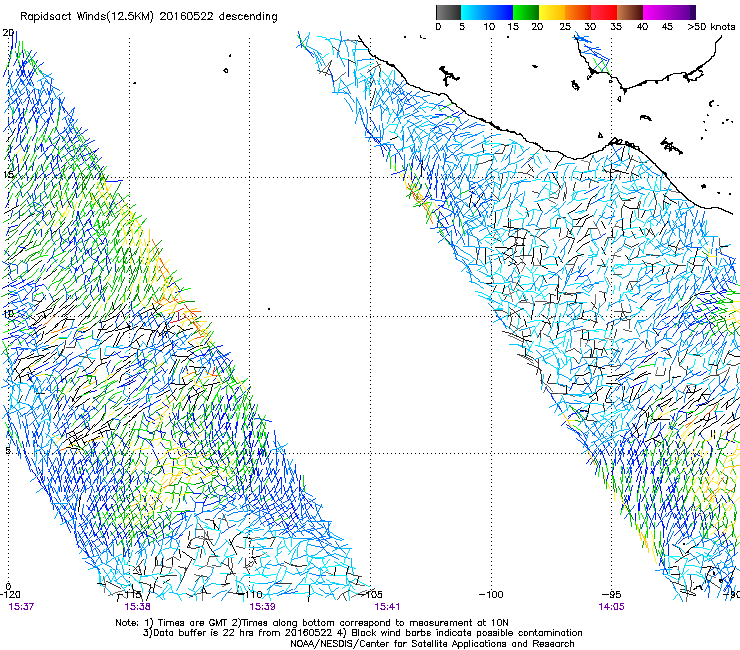Screen dimensions: 740x650
Task: Click the '-120' longitude axis label
Action: coord(10,594)
